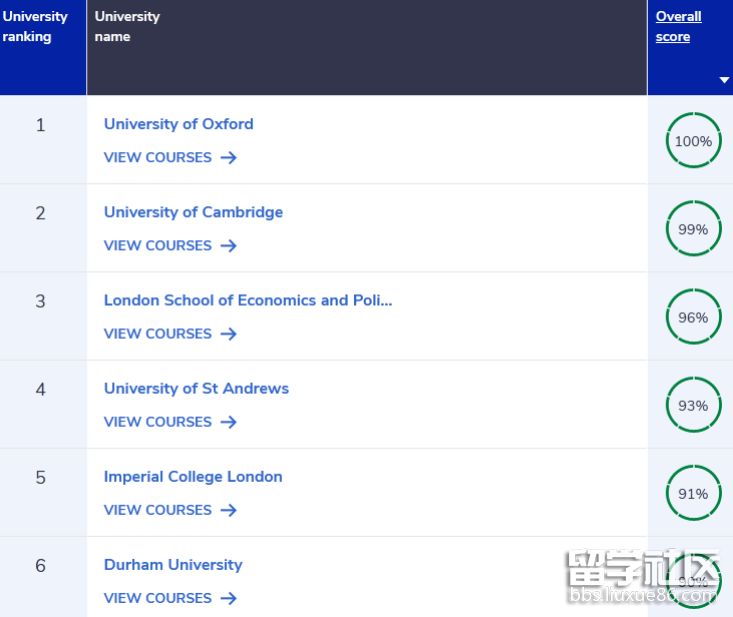Click the arrow icon for Imperial College London
733x617 pixels.
pyautogui.click(x=228, y=510)
